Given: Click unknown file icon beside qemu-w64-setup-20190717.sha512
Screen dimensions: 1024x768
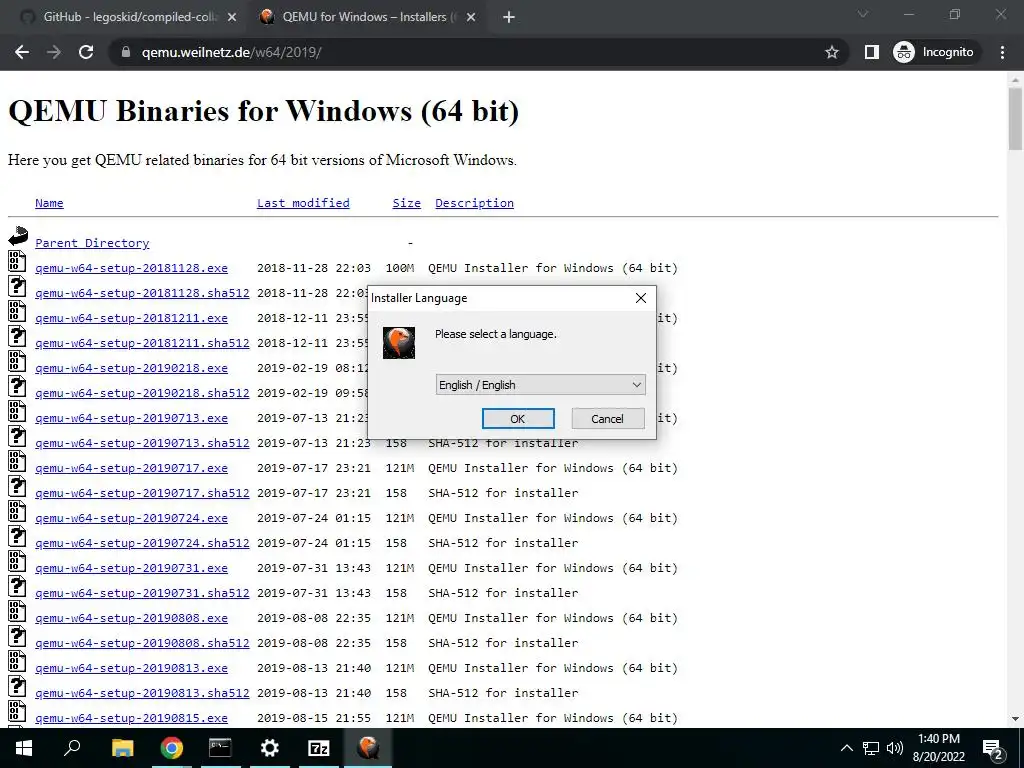Looking at the screenshot, I should coord(17,487).
